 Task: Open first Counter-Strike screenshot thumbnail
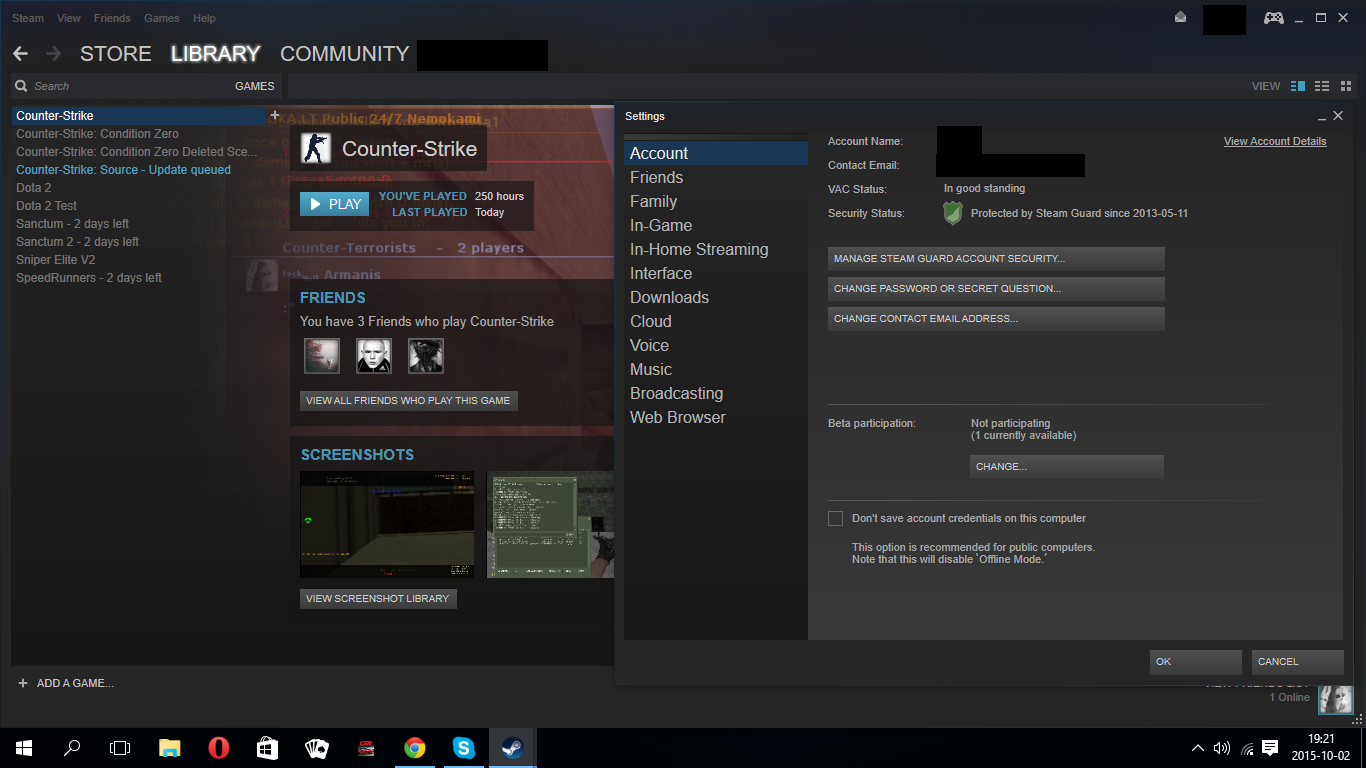(x=388, y=525)
